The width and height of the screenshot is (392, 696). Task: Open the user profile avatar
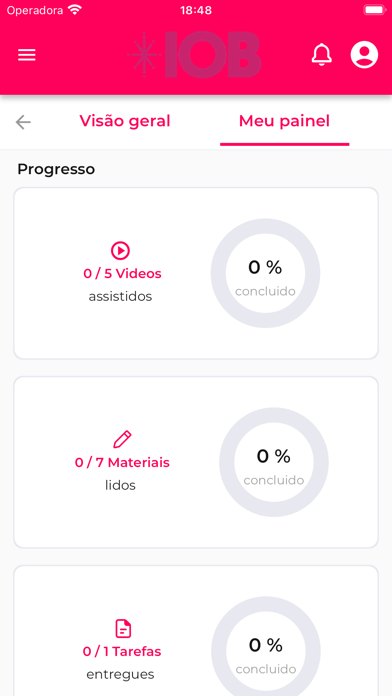coord(364,55)
